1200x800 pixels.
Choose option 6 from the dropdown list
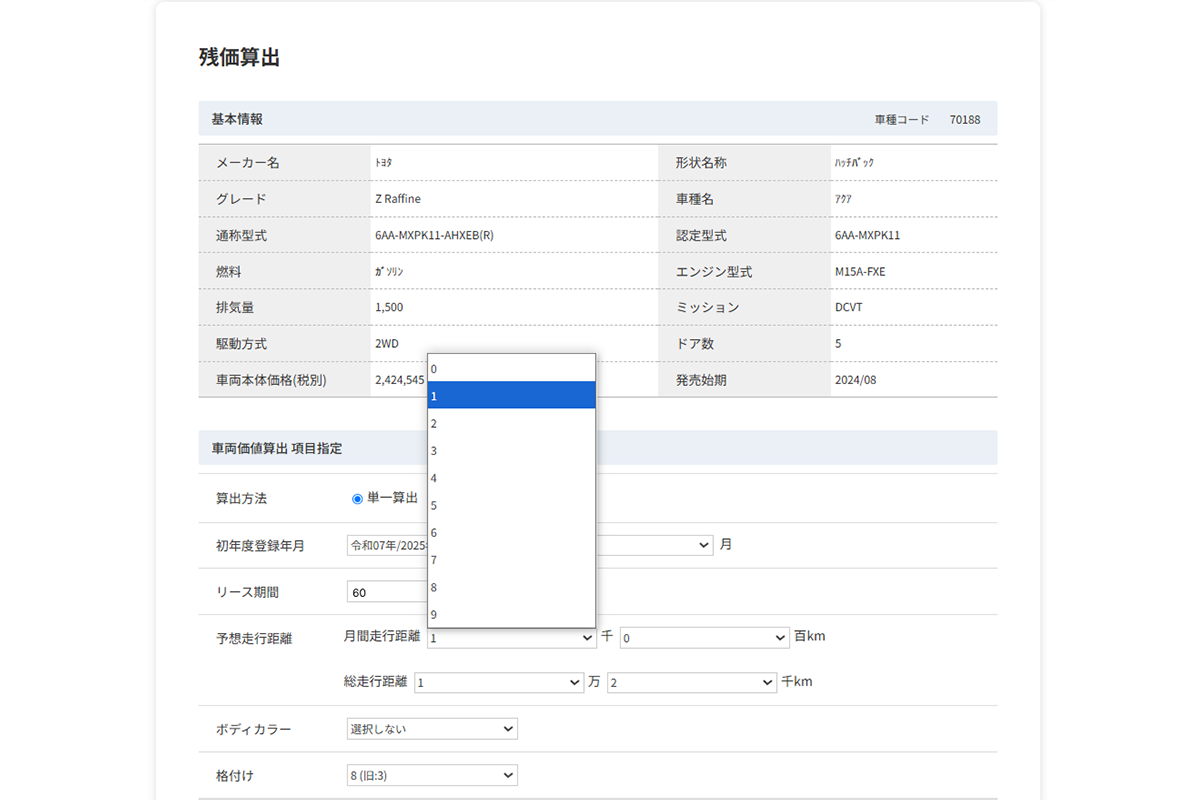pyautogui.click(x=511, y=532)
